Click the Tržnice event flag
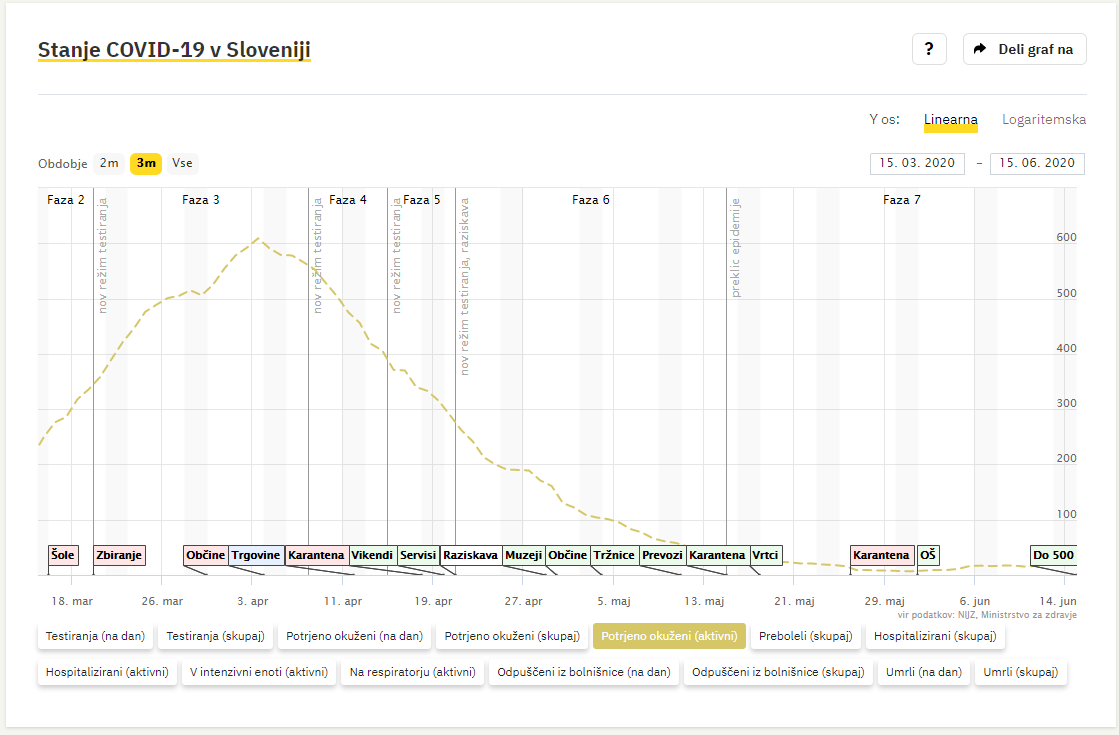The height and width of the screenshot is (735, 1119). (614, 555)
